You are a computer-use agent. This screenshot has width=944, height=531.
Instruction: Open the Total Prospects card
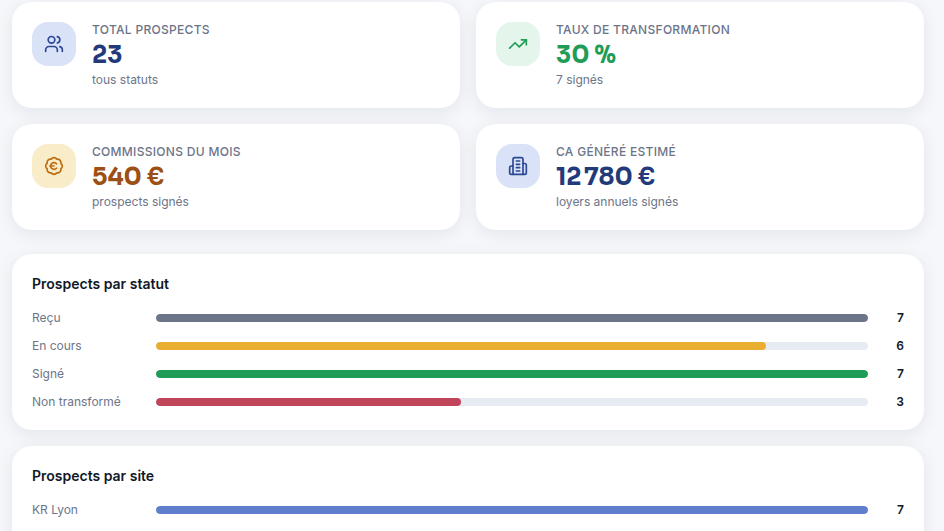pos(236,55)
